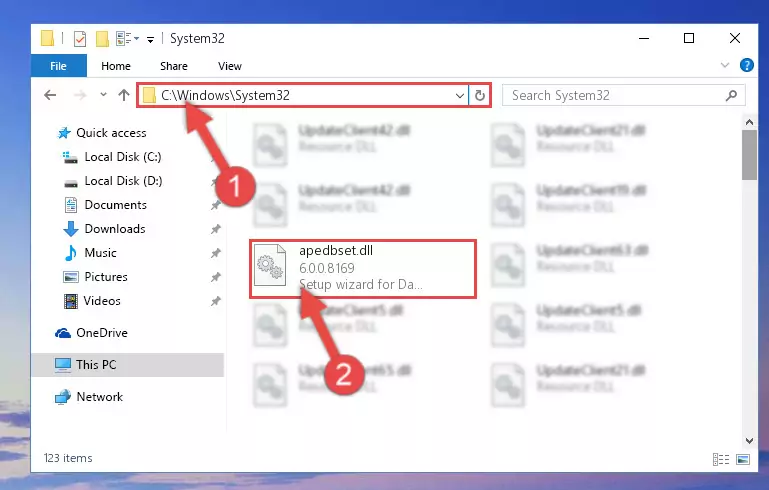Click the New folder icon in title bar
This screenshot has width=769, height=490.
point(102,38)
